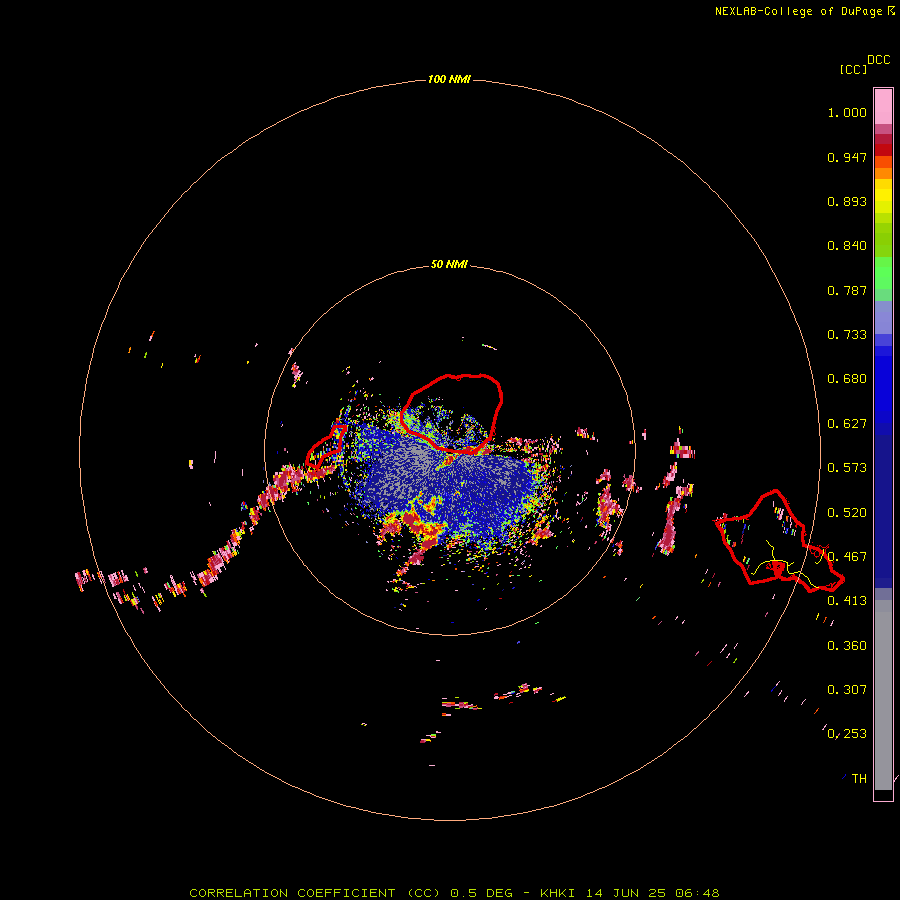Click the 0.893 color scale value
The width and height of the screenshot is (900, 900).
point(847,201)
